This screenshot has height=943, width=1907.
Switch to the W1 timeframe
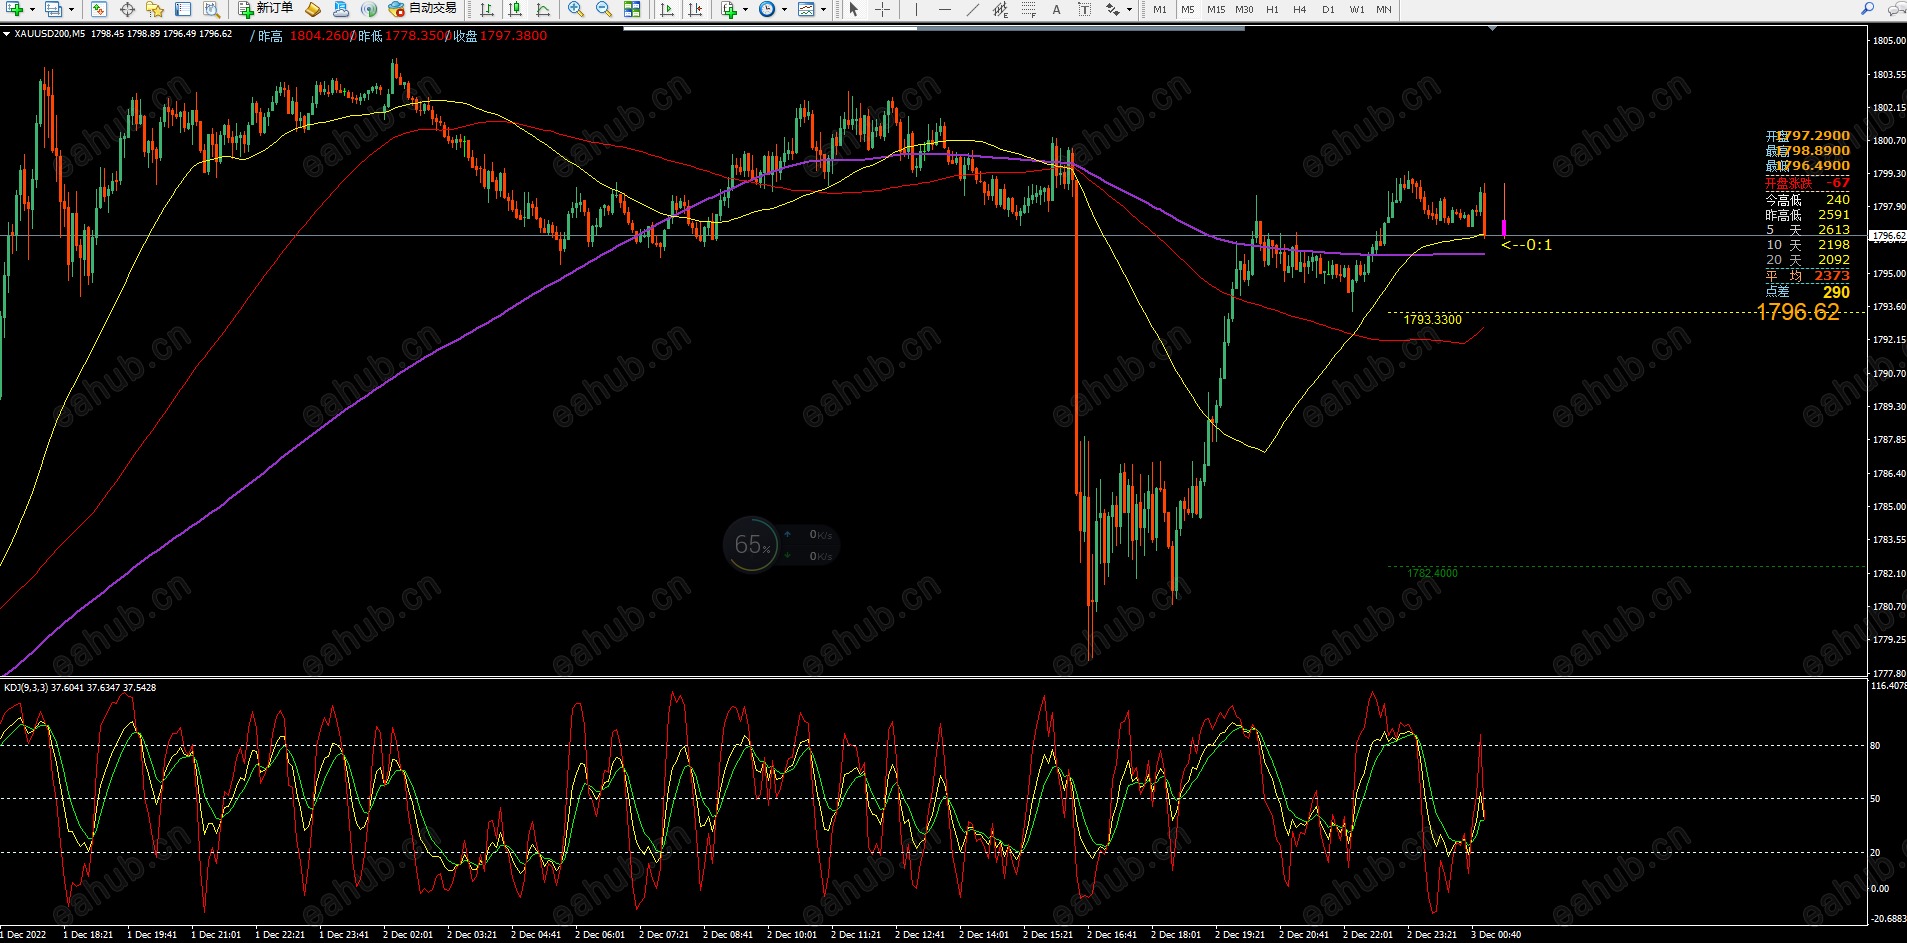point(1357,9)
